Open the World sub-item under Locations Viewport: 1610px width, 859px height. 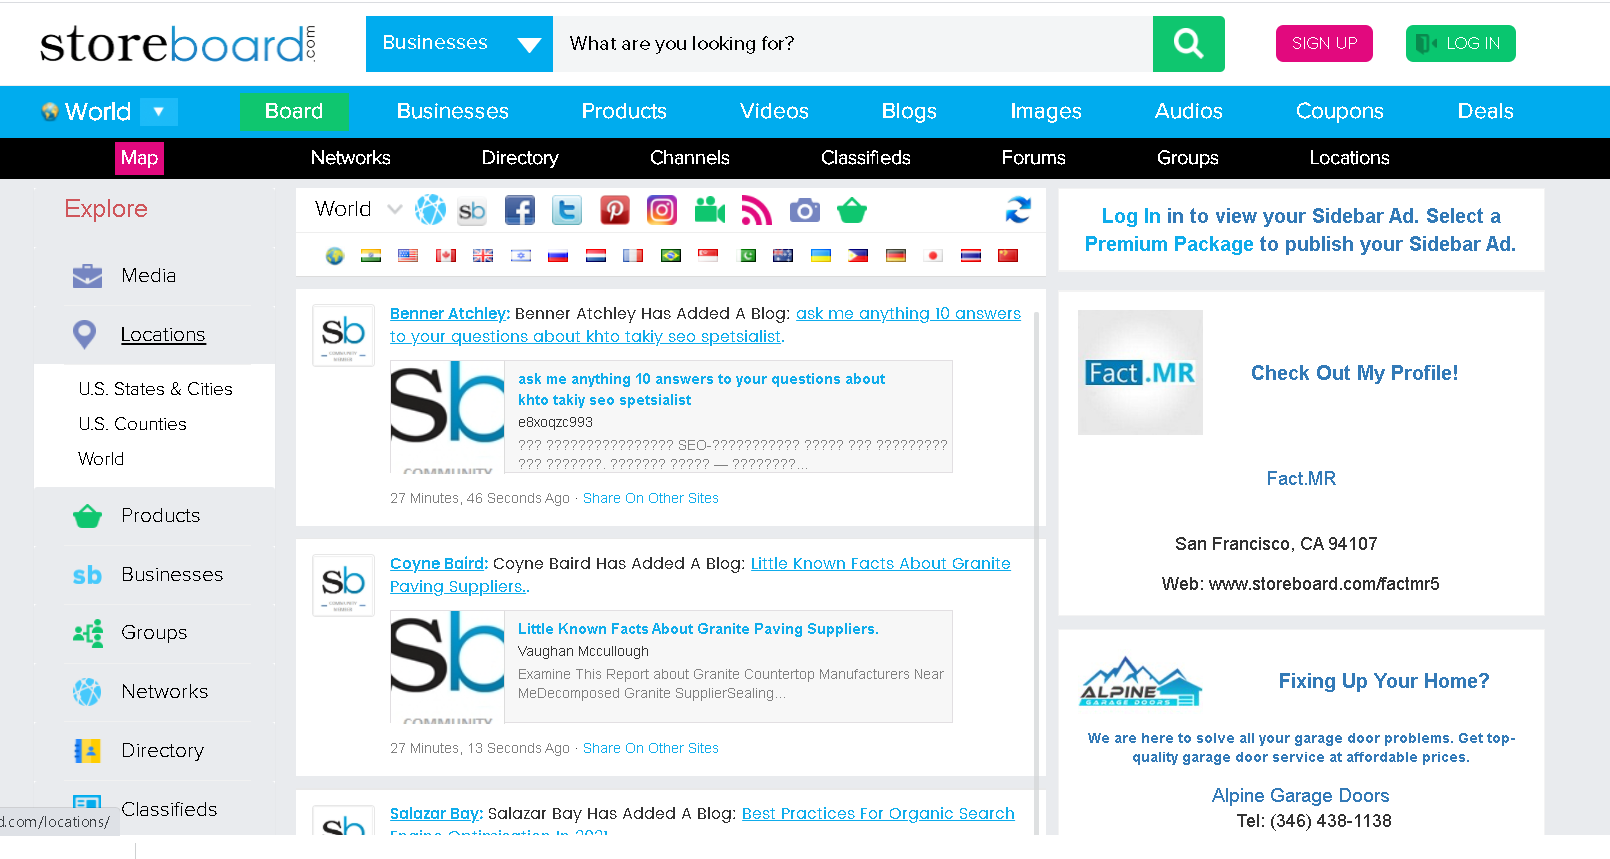click(x=101, y=459)
